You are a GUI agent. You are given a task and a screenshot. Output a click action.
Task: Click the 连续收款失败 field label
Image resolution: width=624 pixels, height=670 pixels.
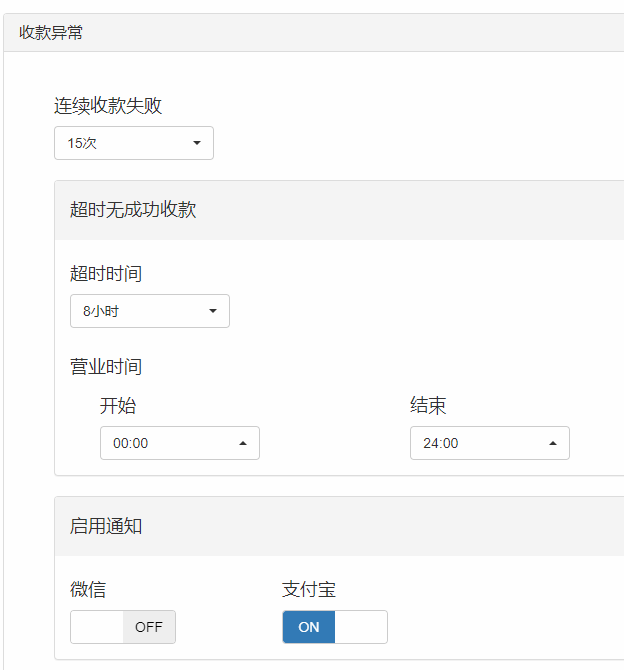[108, 106]
